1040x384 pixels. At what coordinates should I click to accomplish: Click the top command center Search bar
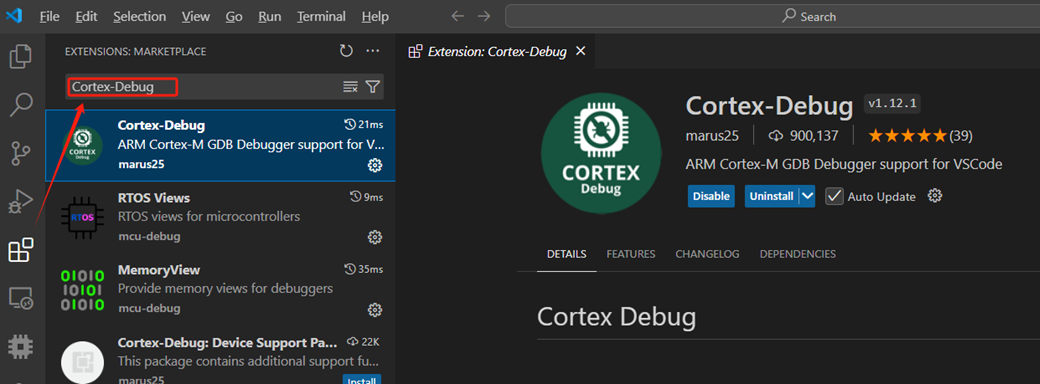click(773, 17)
